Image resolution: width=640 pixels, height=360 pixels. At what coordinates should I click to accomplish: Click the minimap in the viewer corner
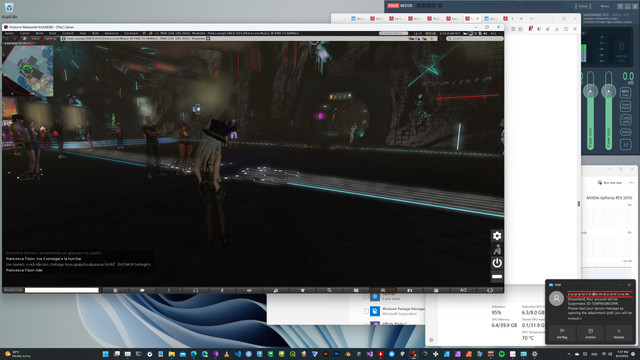tap(28, 71)
